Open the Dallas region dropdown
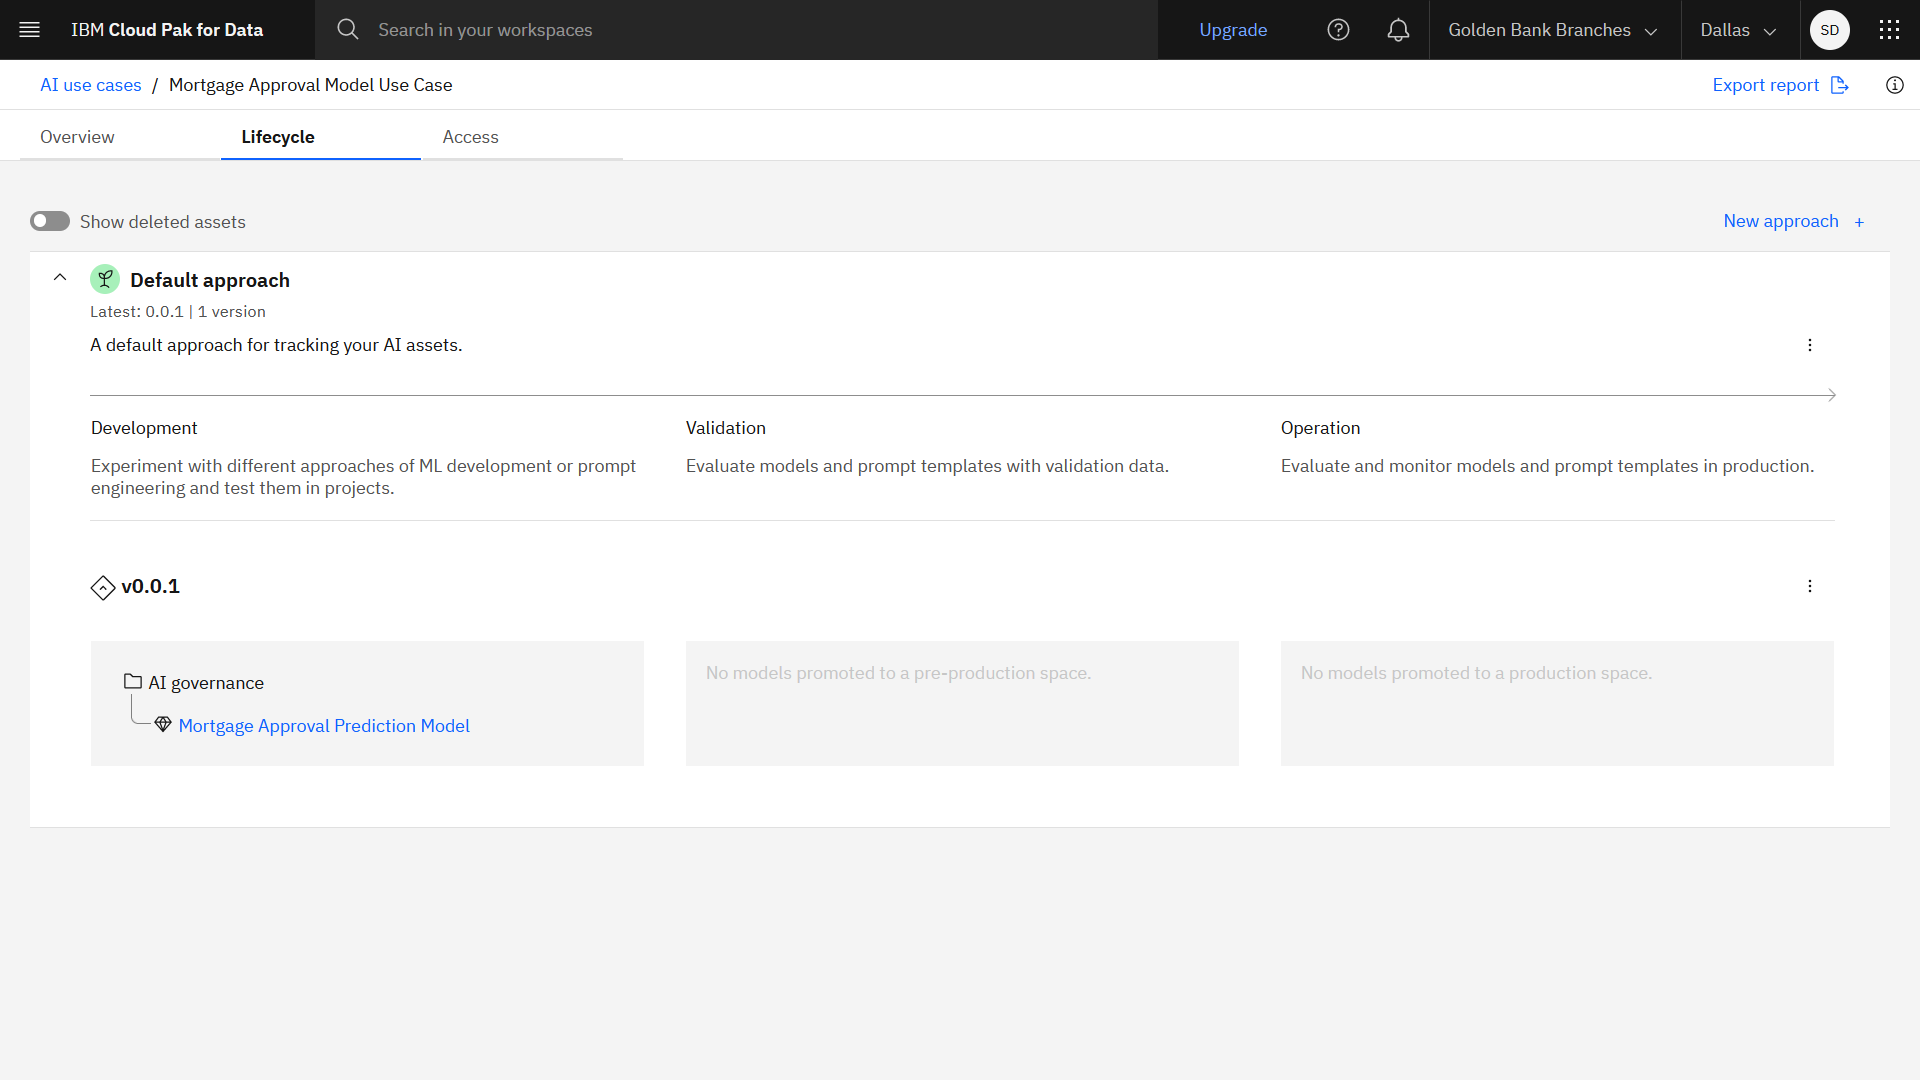 (x=1740, y=30)
